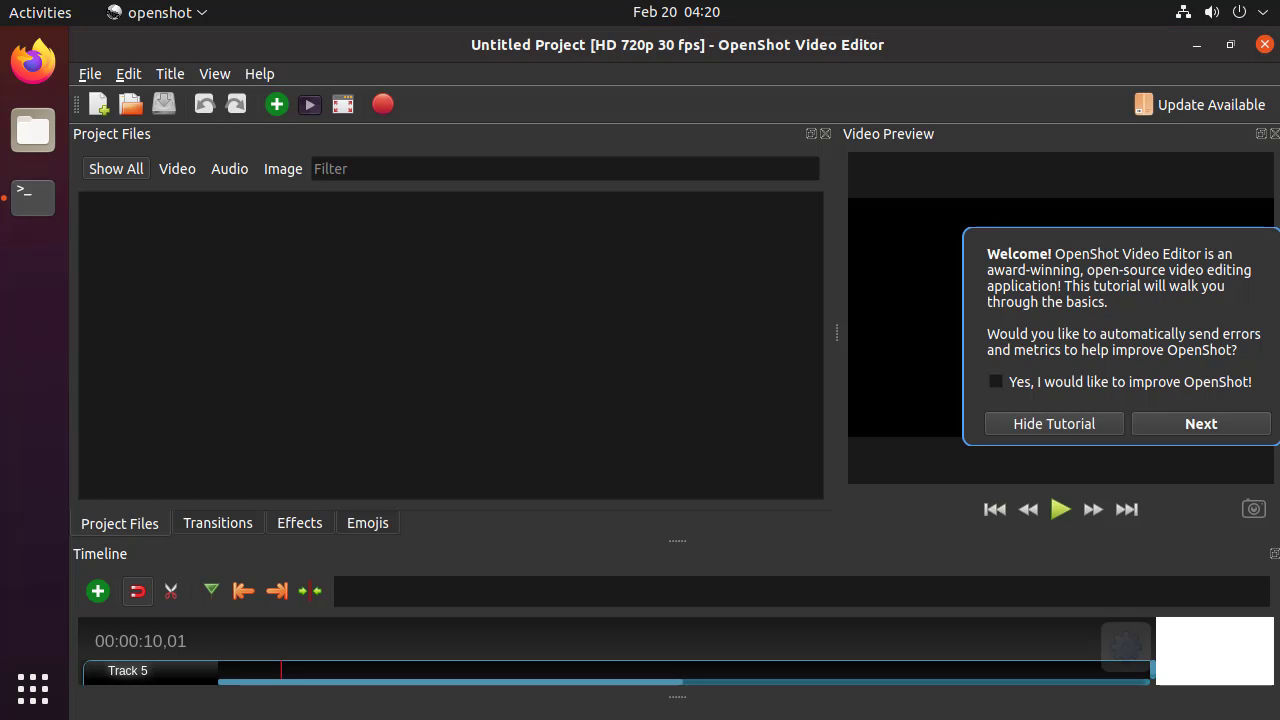Click the Hide Tutorial button
This screenshot has width=1280, height=720.
coord(1054,424)
